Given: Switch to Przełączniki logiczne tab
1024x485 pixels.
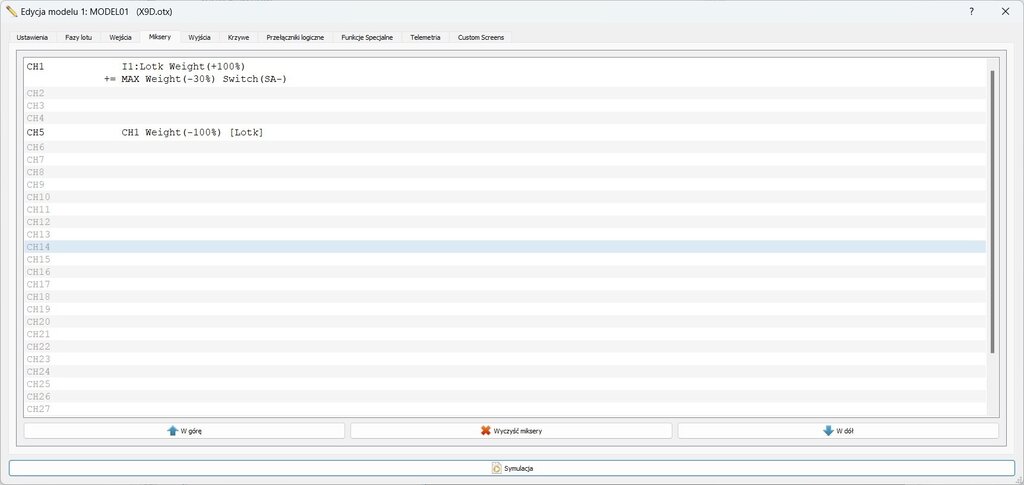Looking at the screenshot, I should pos(295,37).
